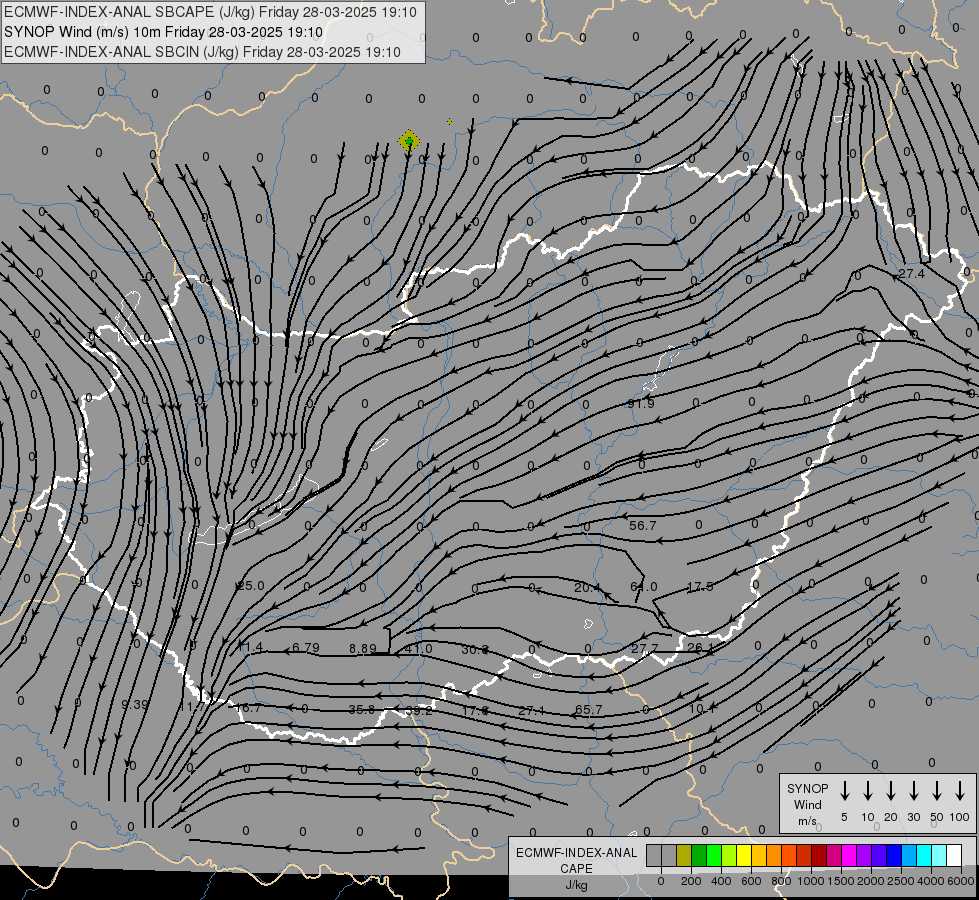Select the dark red CAPE legend swatch

(819, 855)
